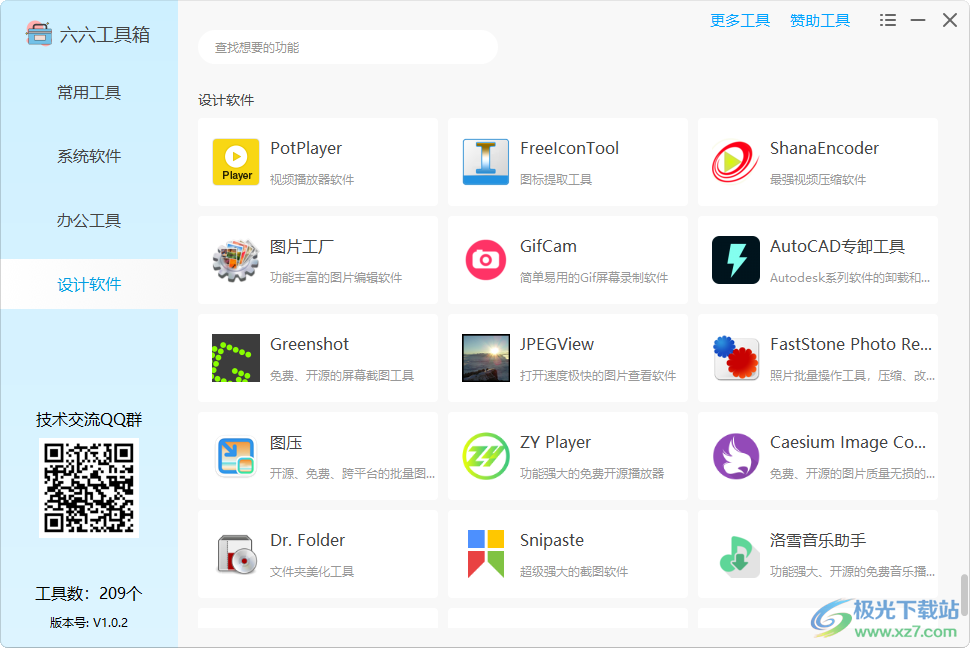Open the list menu icon in title bar
This screenshot has height=648, width=970.
(888, 20)
